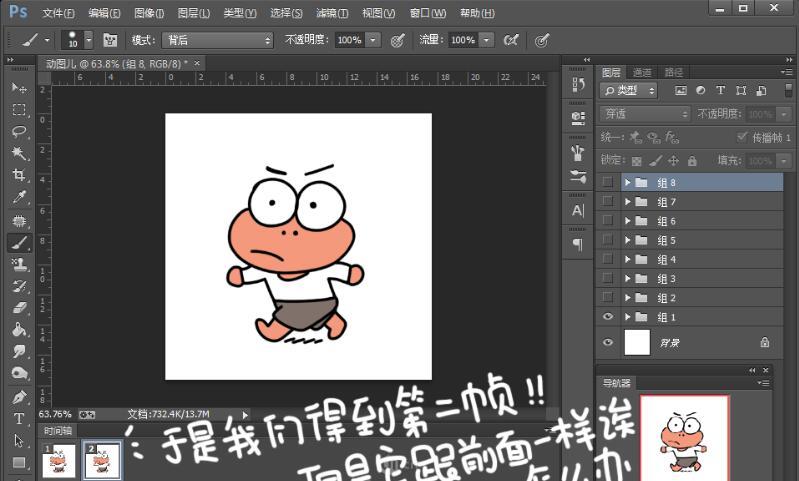
Task: Hide the 组 1 group eye
Action: [x=607, y=316]
